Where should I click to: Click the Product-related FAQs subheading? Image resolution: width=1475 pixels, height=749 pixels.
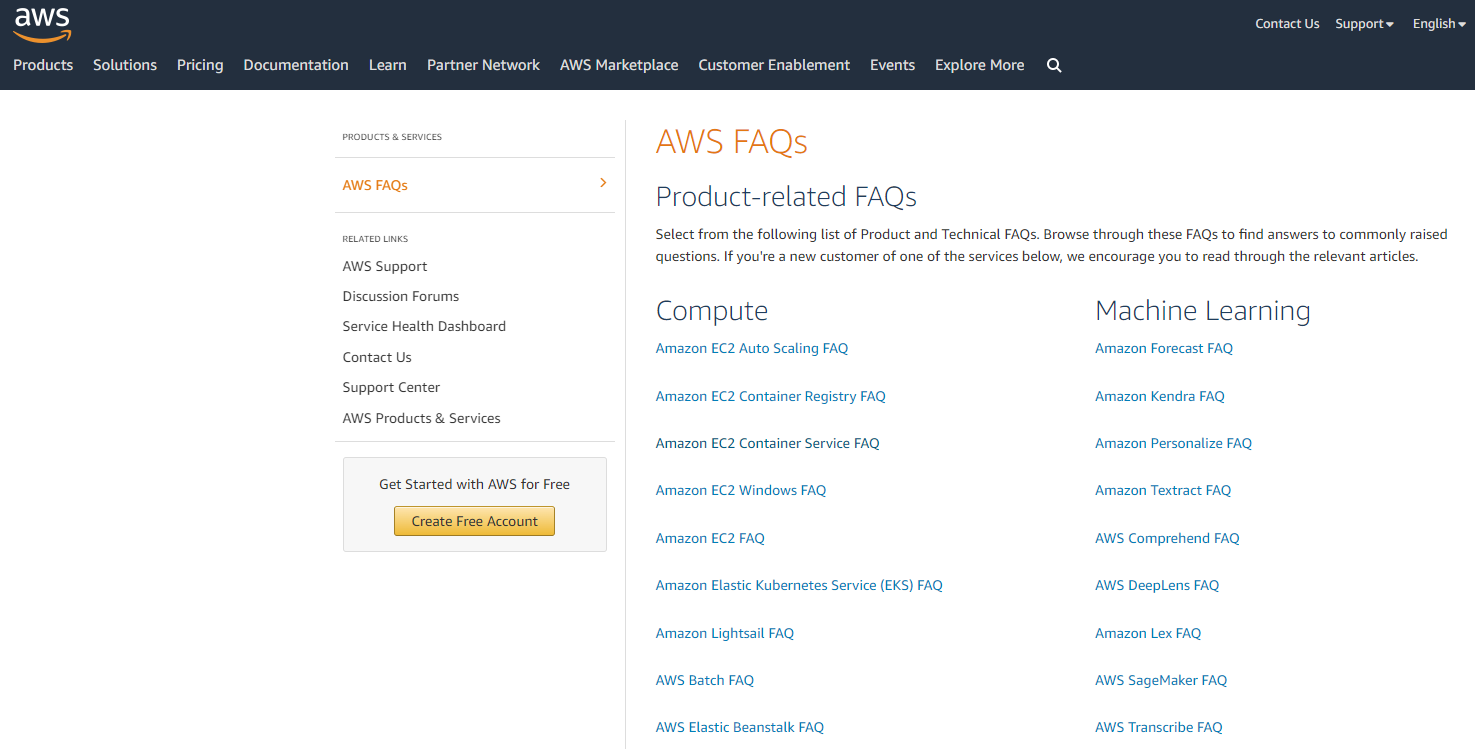click(x=786, y=196)
